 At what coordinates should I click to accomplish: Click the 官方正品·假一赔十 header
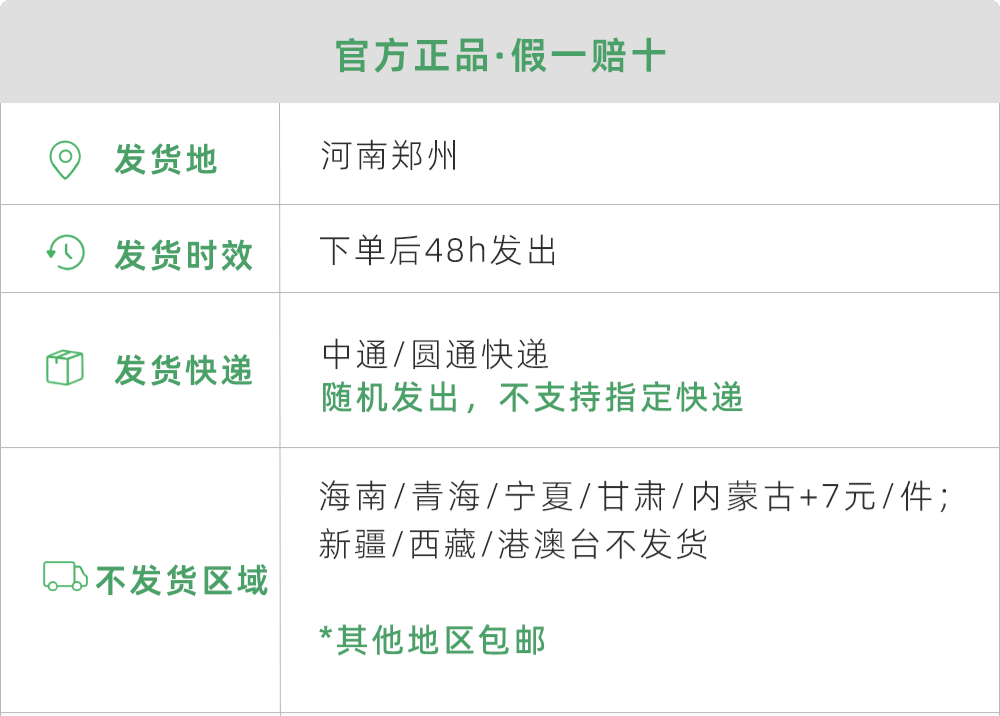coord(500,56)
